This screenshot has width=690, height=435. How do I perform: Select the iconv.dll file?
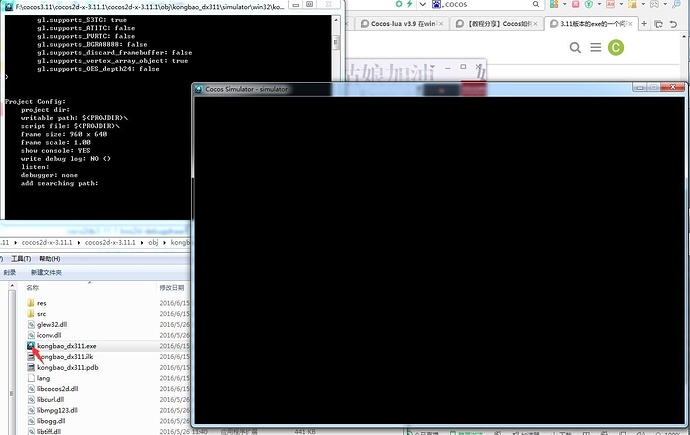click(x=49, y=335)
